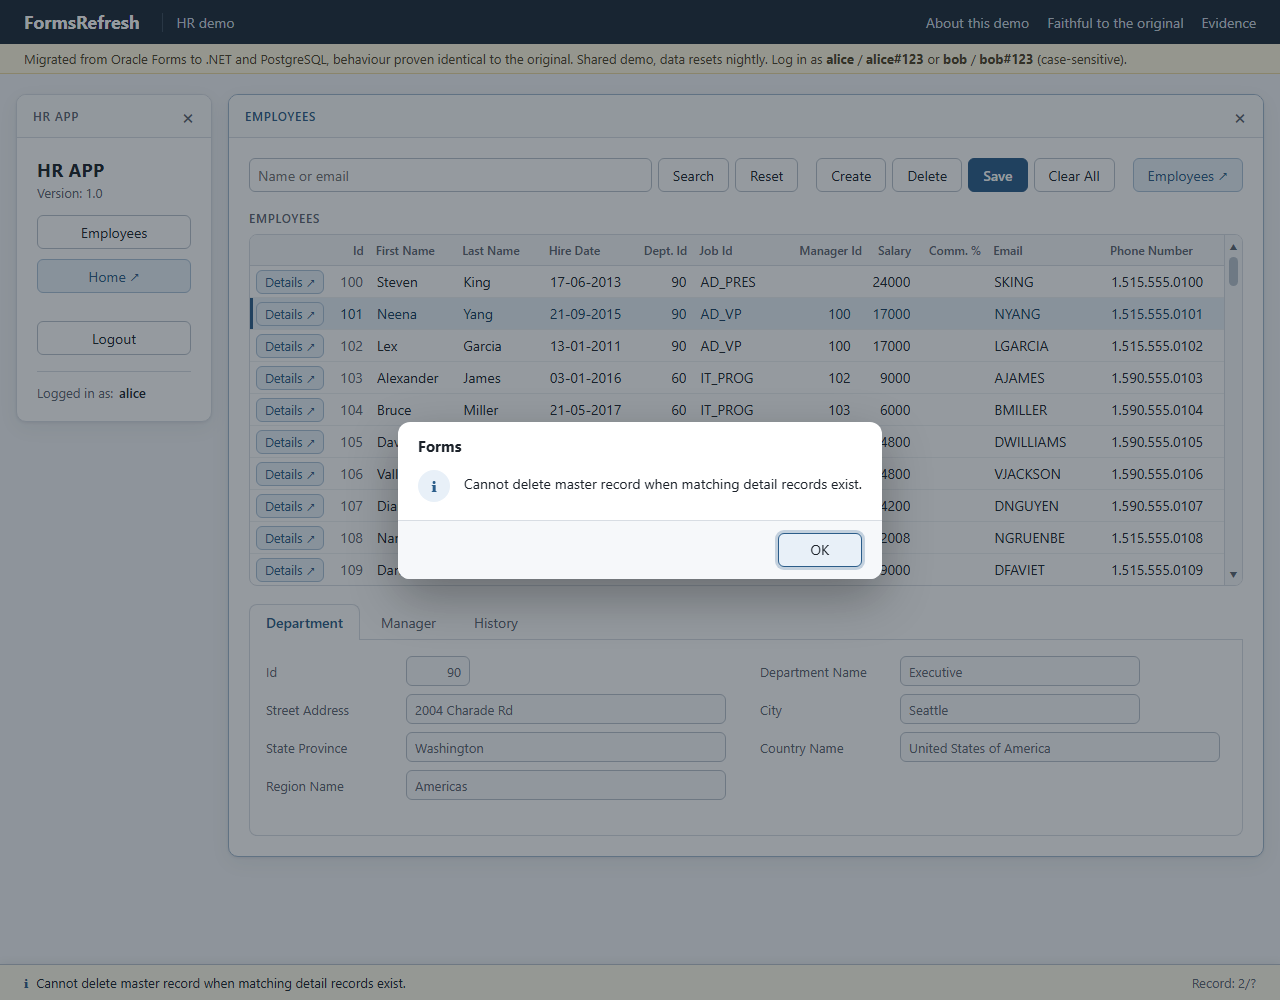Click the Department Name field
Screen dimensions: 1280x1000
coord(1019,672)
